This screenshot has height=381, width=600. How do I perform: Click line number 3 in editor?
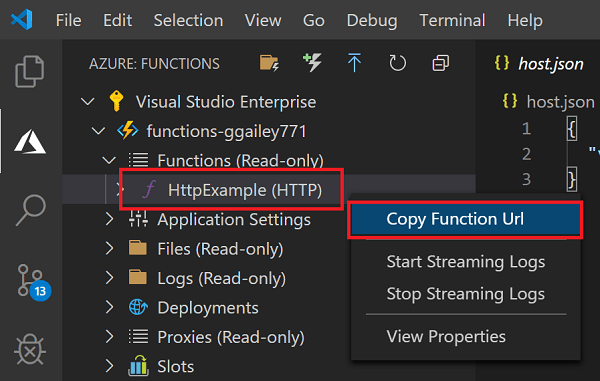click(x=527, y=179)
